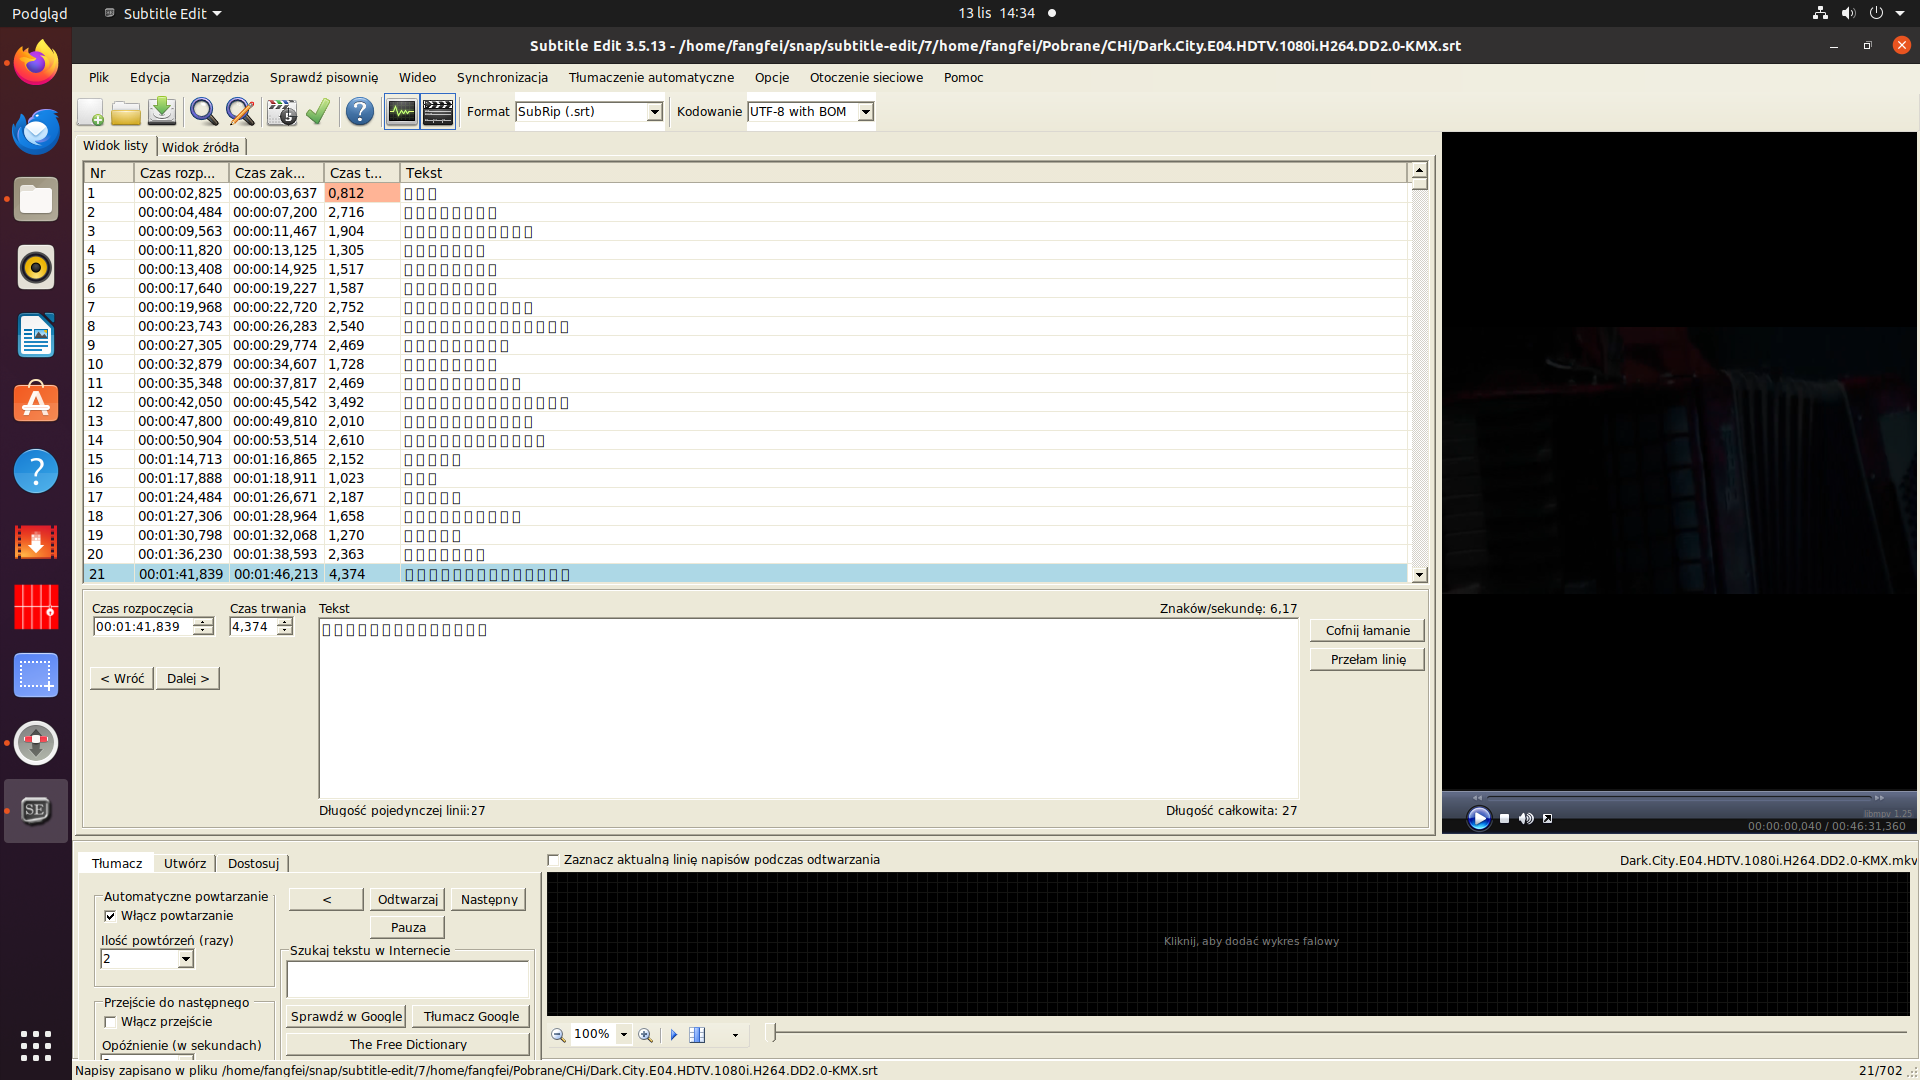Screen dimensions: 1920x1080
Task: Toggle 'Włącz przejście' checkbox
Action: pos(110,1021)
